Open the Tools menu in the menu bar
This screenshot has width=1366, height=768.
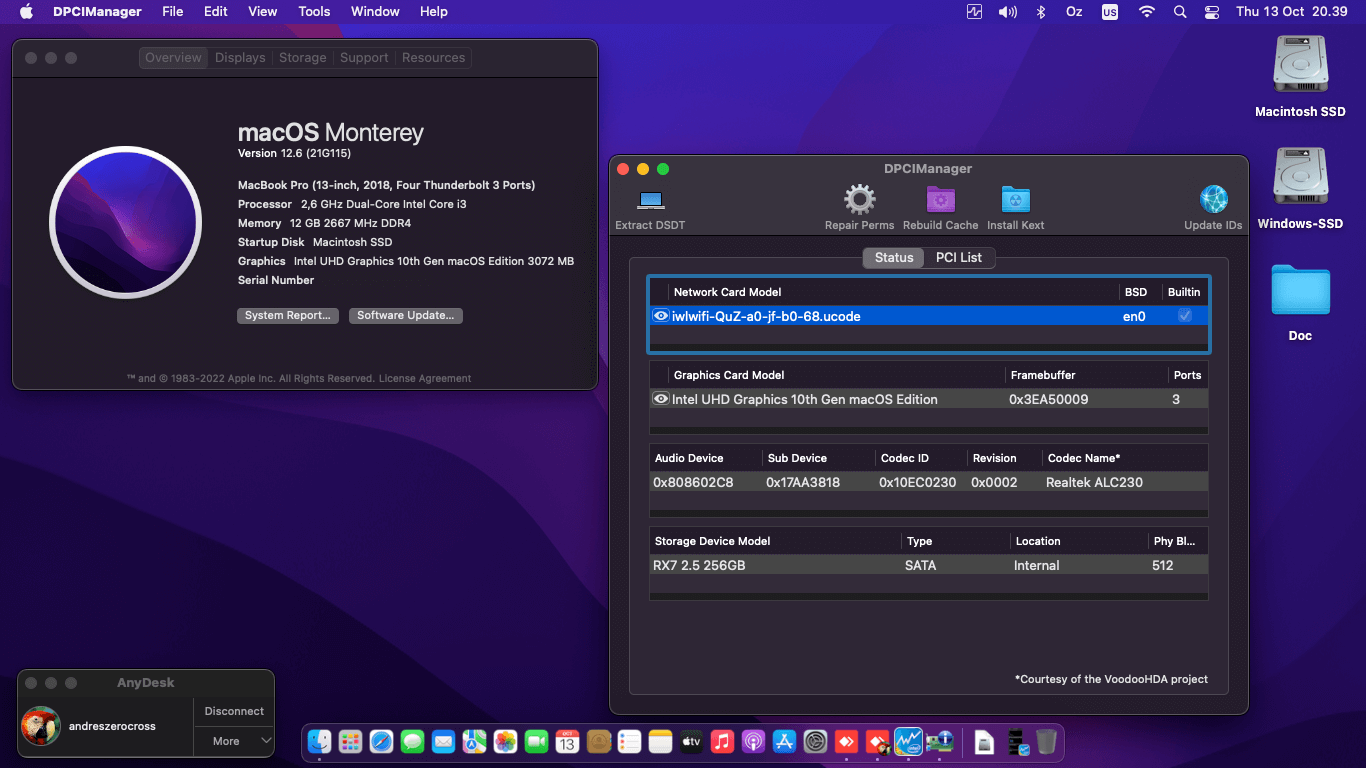point(314,12)
